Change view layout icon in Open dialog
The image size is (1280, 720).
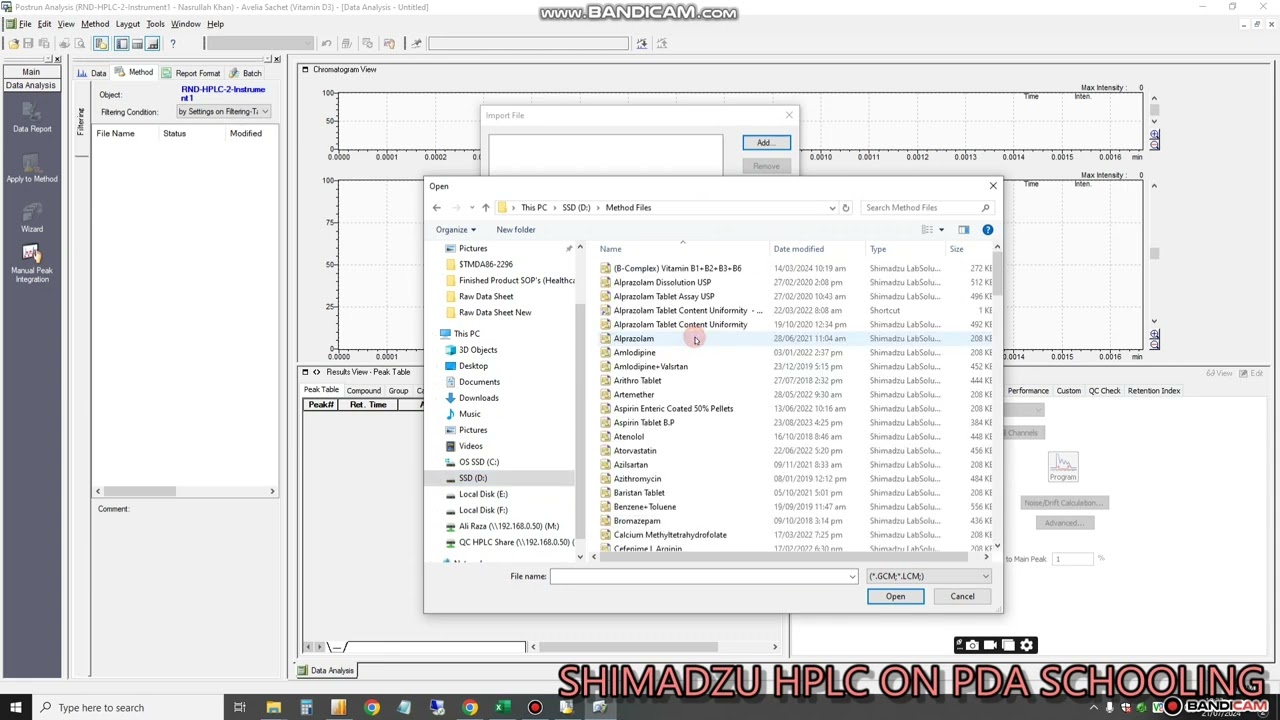click(x=927, y=230)
